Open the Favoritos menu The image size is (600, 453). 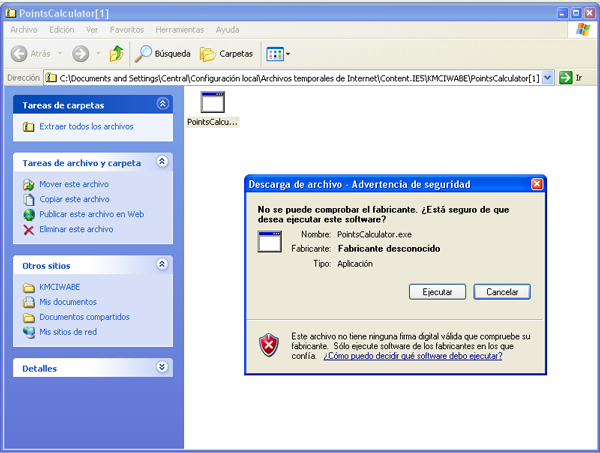pyautogui.click(x=127, y=30)
